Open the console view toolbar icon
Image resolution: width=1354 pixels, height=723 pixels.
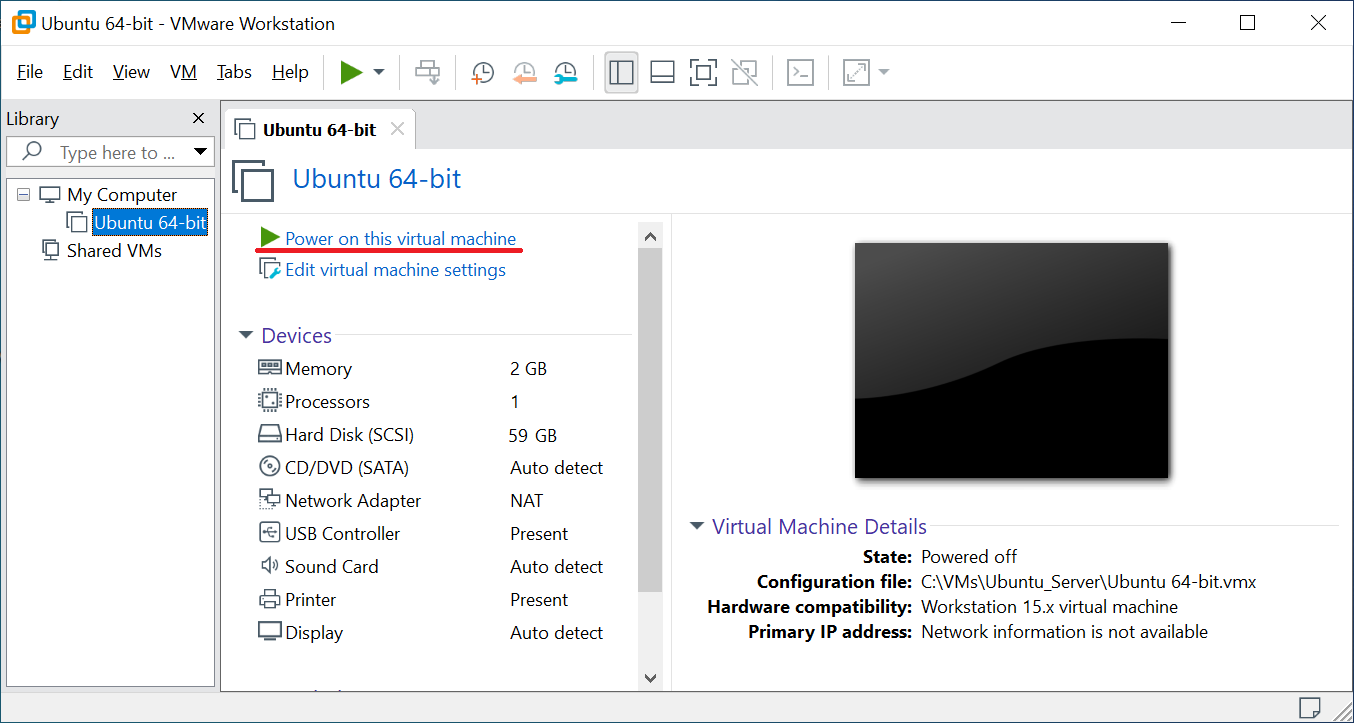[800, 72]
